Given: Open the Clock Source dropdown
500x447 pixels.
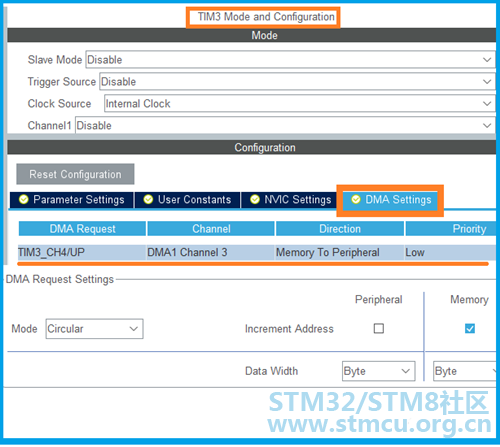Looking at the screenshot, I should coord(299,104).
